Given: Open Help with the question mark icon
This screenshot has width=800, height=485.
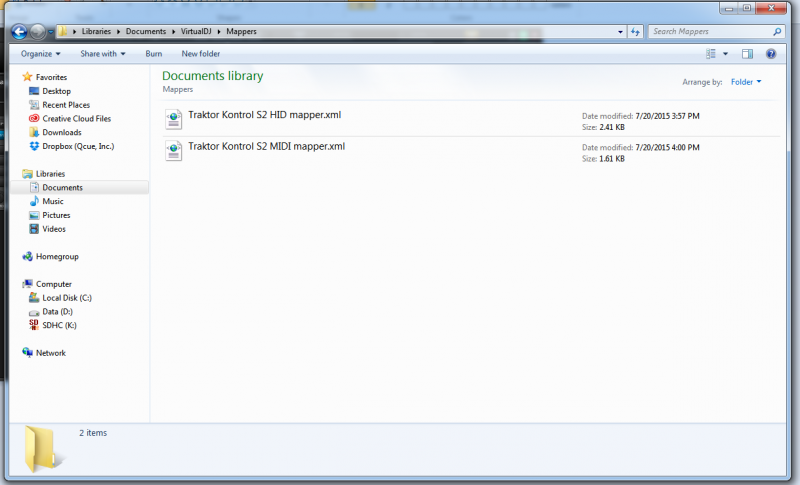Looking at the screenshot, I should coord(771,54).
